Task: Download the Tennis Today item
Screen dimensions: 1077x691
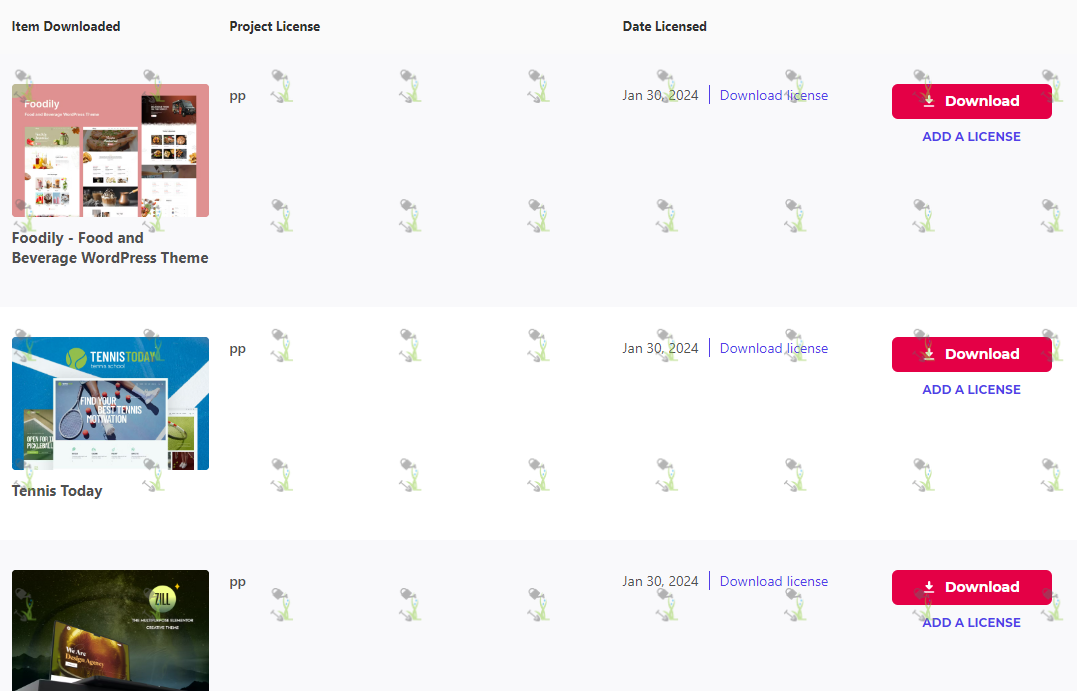Action: [971, 354]
